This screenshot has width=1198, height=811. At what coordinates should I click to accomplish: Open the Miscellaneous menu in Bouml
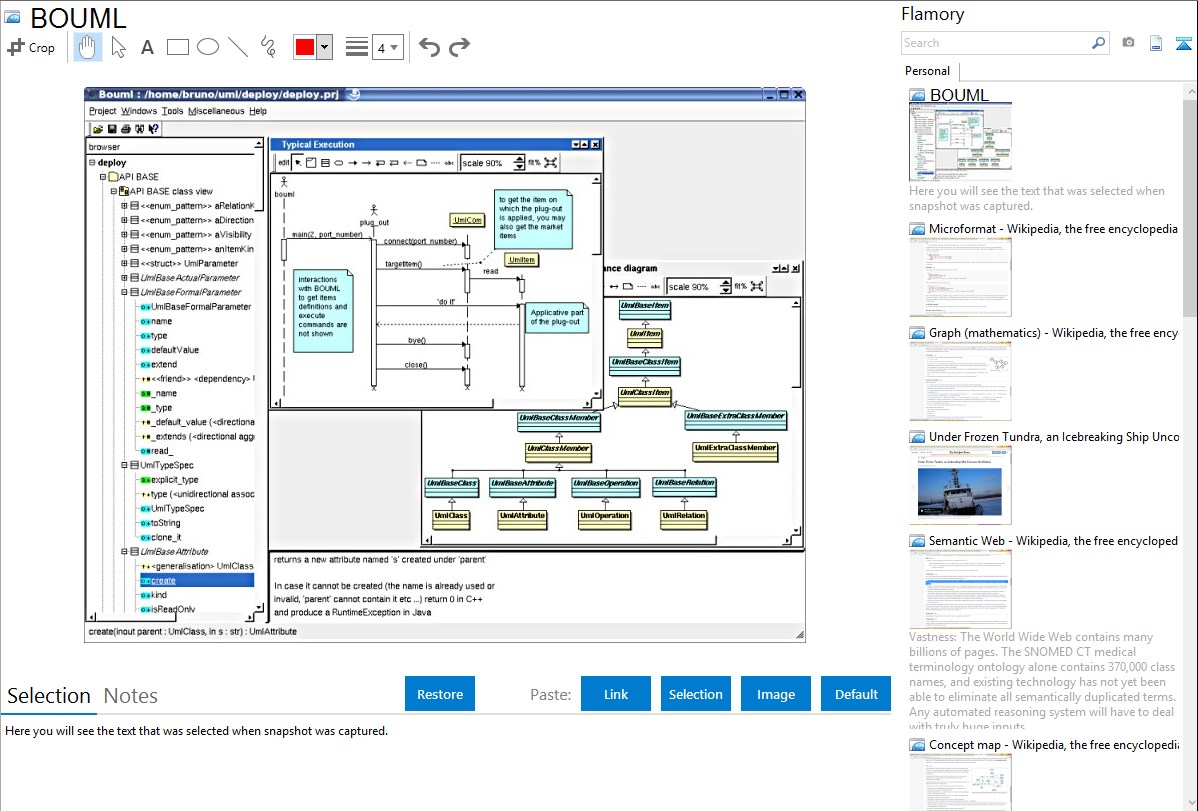(216, 112)
